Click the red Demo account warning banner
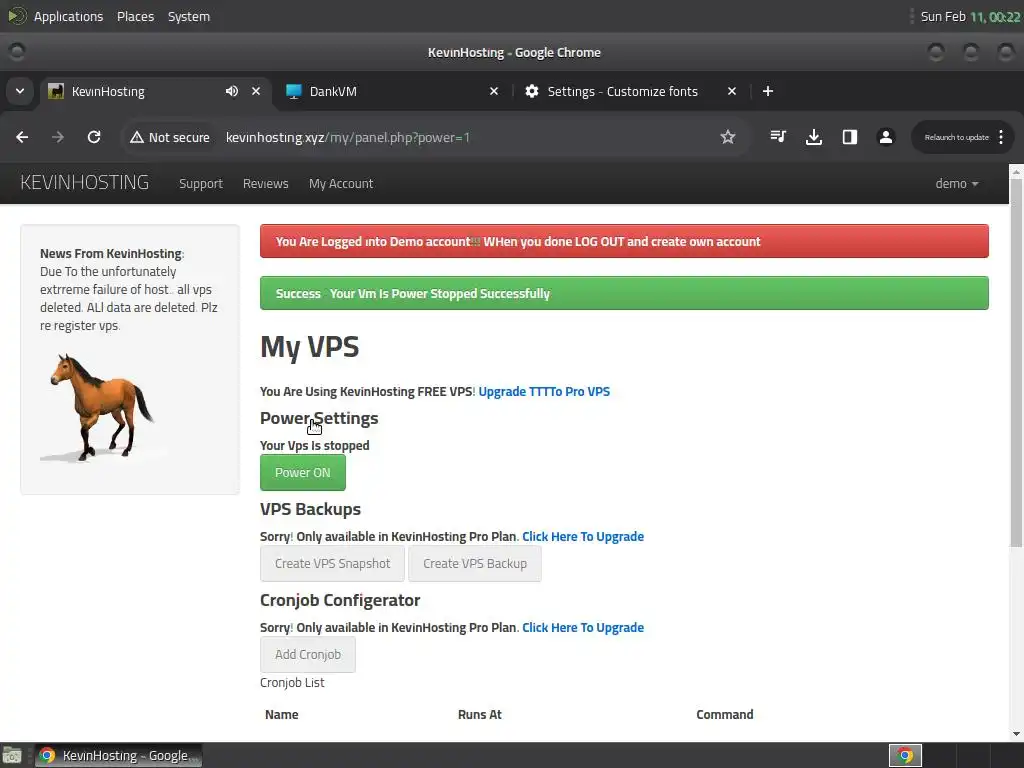This screenshot has width=1024, height=768. click(624, 241)
